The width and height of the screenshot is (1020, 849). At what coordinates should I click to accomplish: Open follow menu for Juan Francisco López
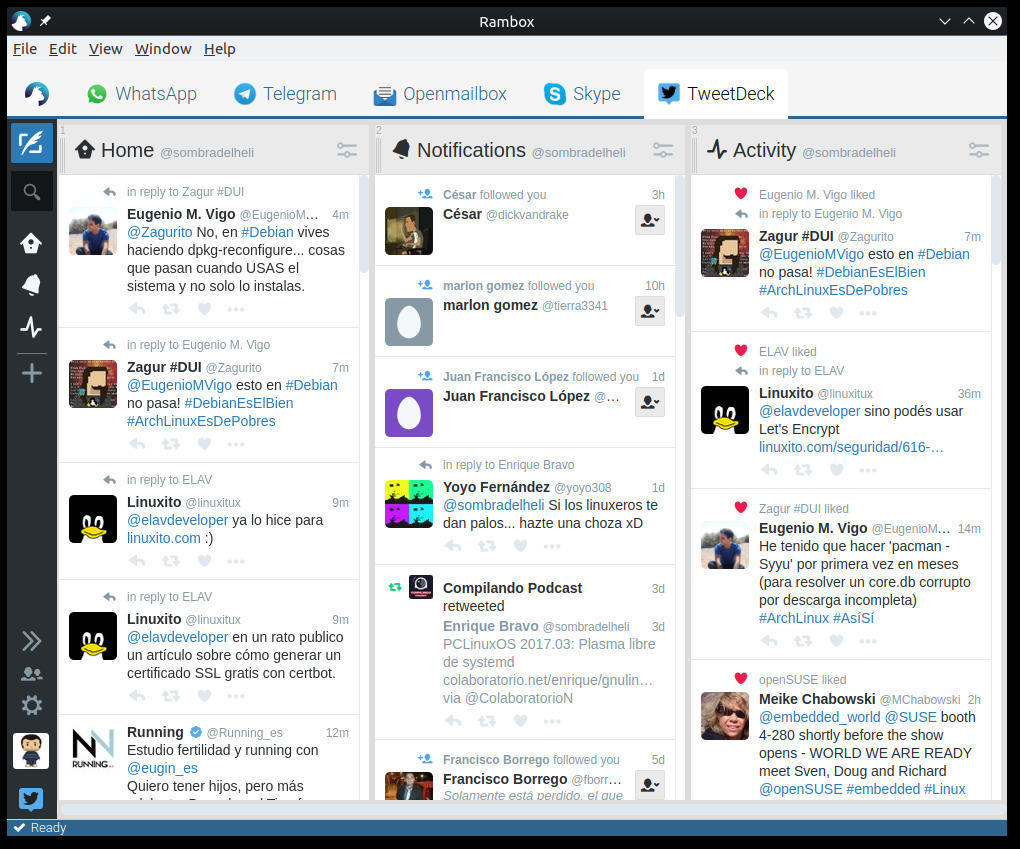(x=650, y=402)
